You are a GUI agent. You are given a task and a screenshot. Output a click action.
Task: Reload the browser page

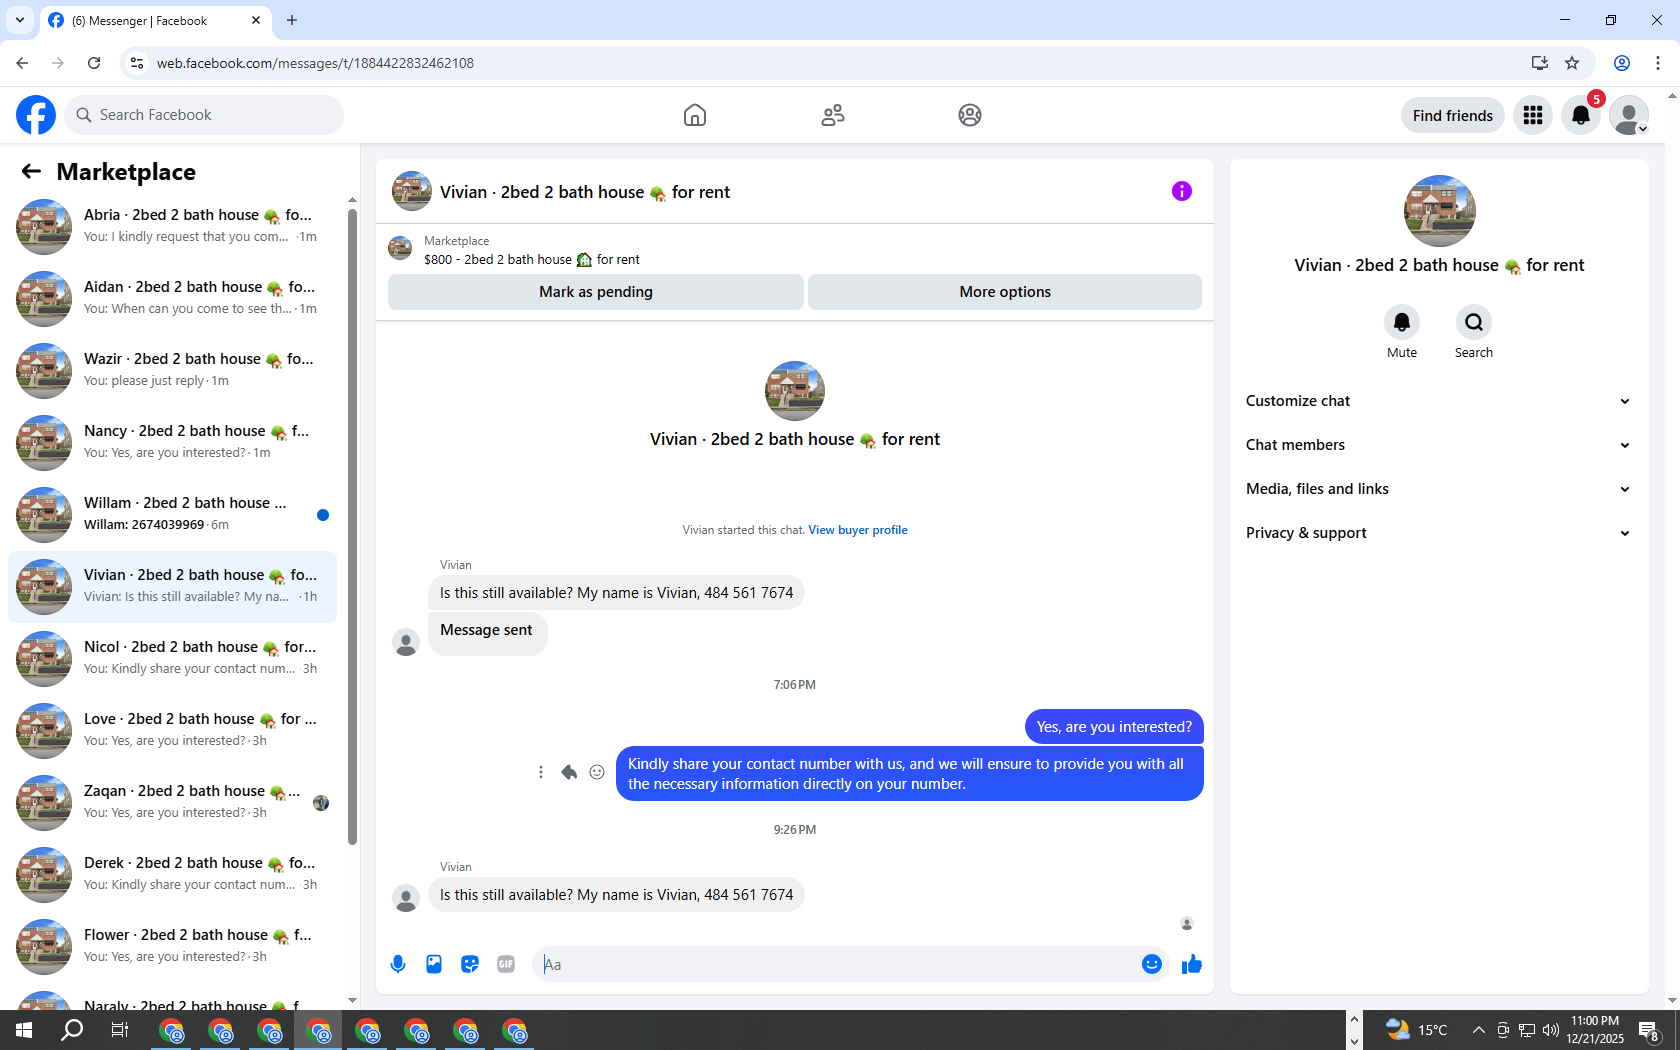pyautogui.click(x=94, y=63)
